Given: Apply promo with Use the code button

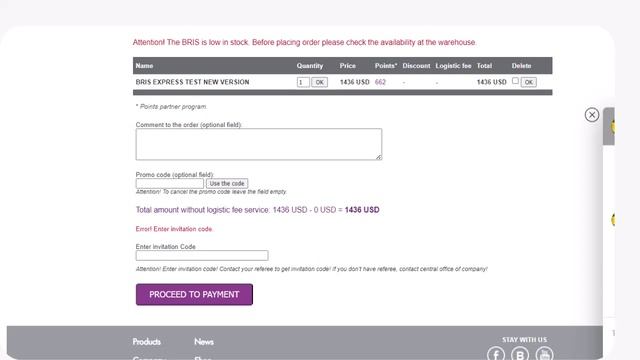Looking at the screenshot, I should pos(227,183).
